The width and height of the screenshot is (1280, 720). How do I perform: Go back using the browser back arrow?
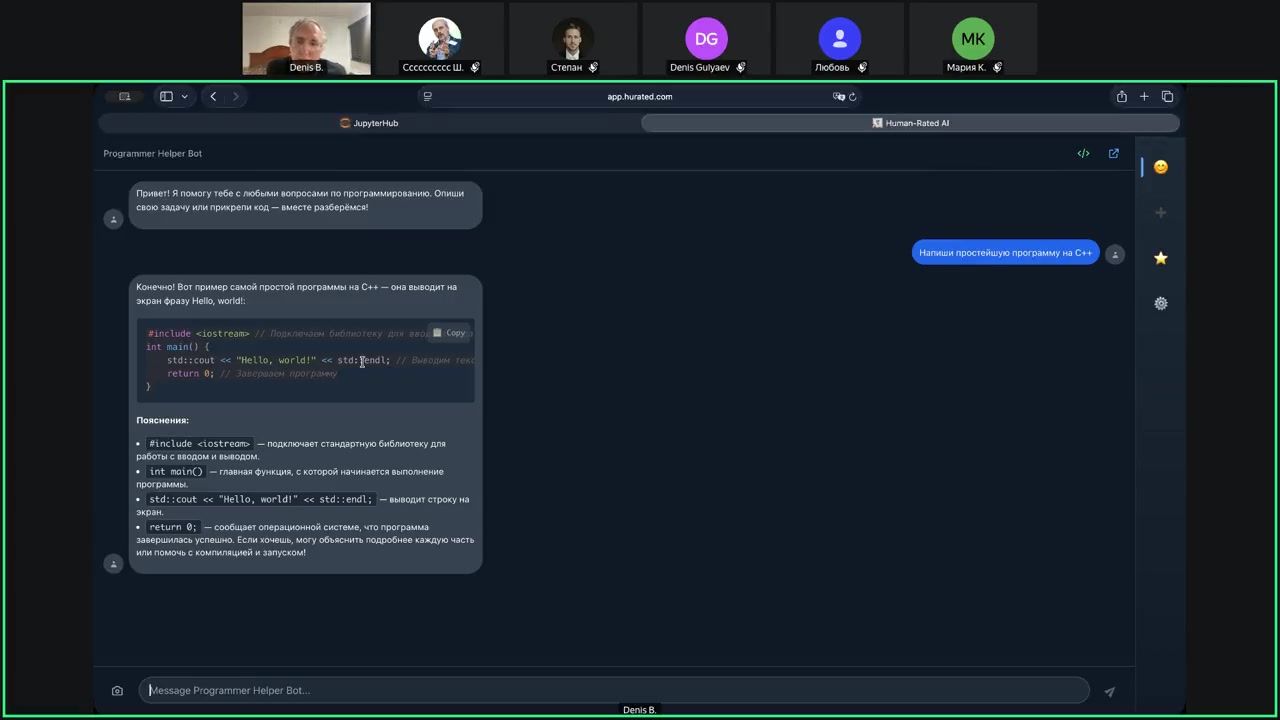point(213,97)
